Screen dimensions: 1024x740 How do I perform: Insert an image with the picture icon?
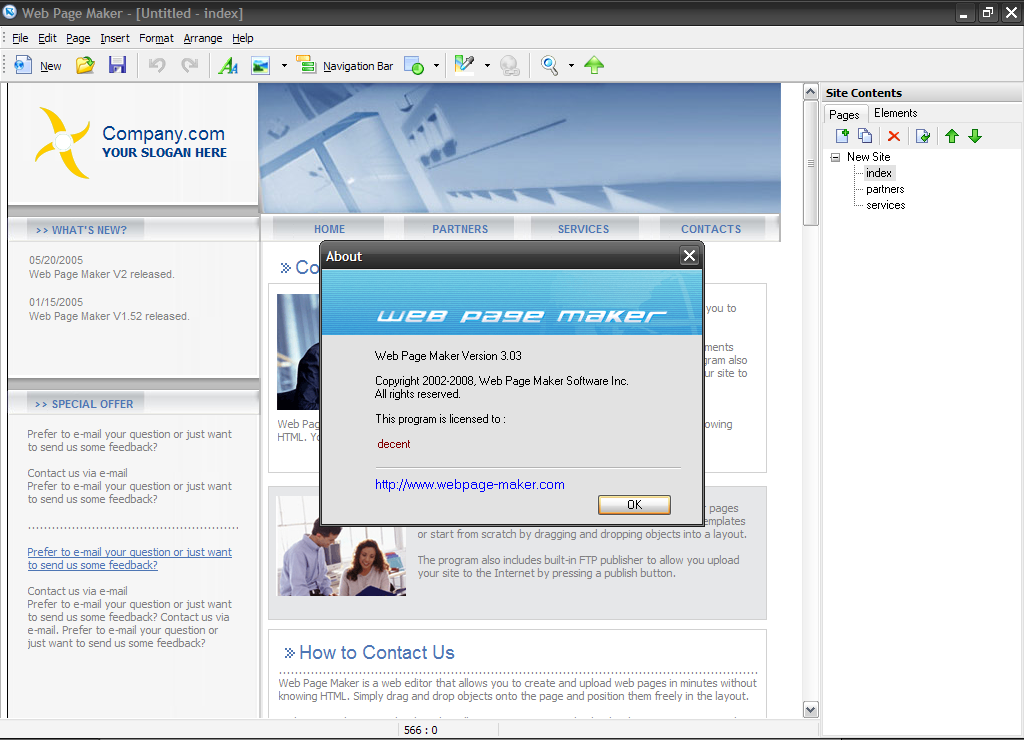coord(261,65)
